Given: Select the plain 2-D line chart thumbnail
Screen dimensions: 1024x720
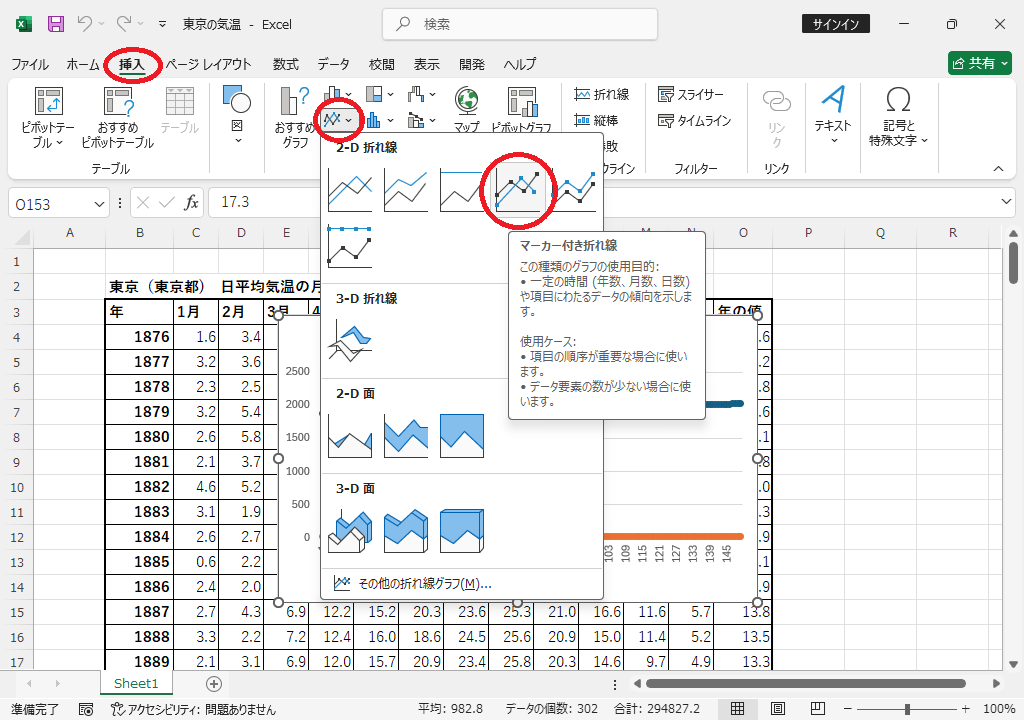Looking at the screenshot, I should pyautogui.click(x=350, y=190).
